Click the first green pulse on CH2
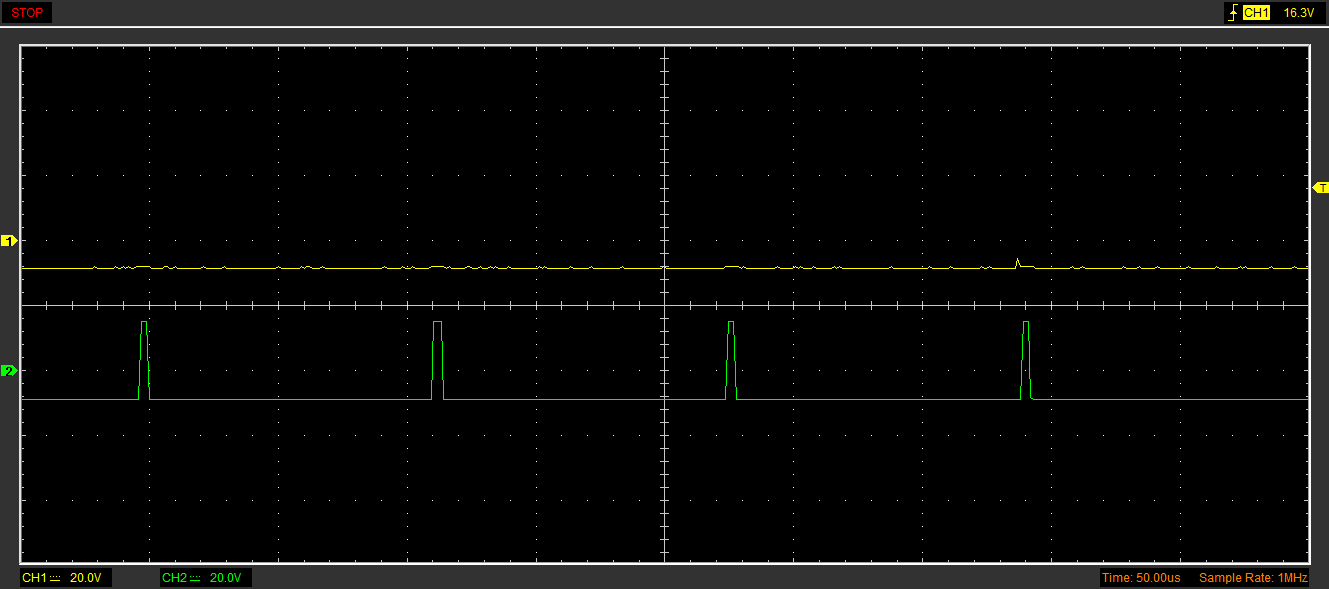This screenshot has width=1329, height=589. point(144,360)
